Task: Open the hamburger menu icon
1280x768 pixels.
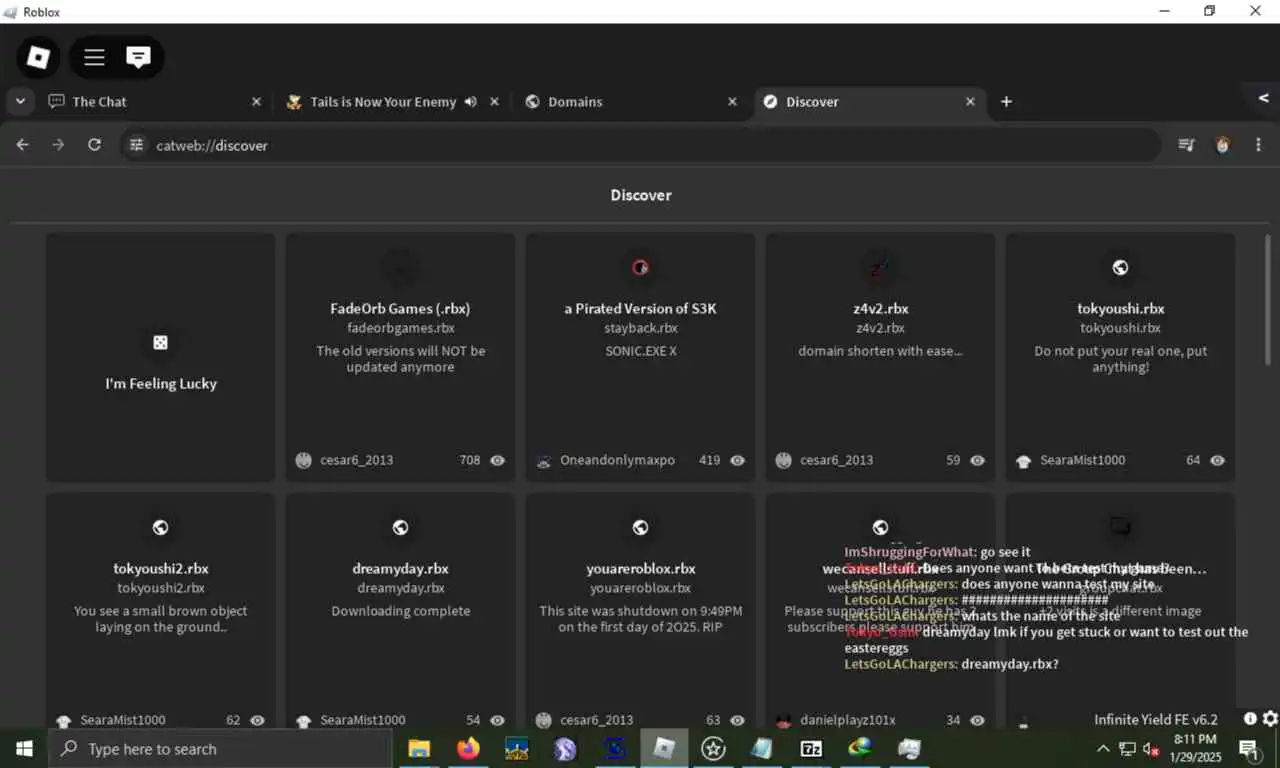Action: click(94, 57)
